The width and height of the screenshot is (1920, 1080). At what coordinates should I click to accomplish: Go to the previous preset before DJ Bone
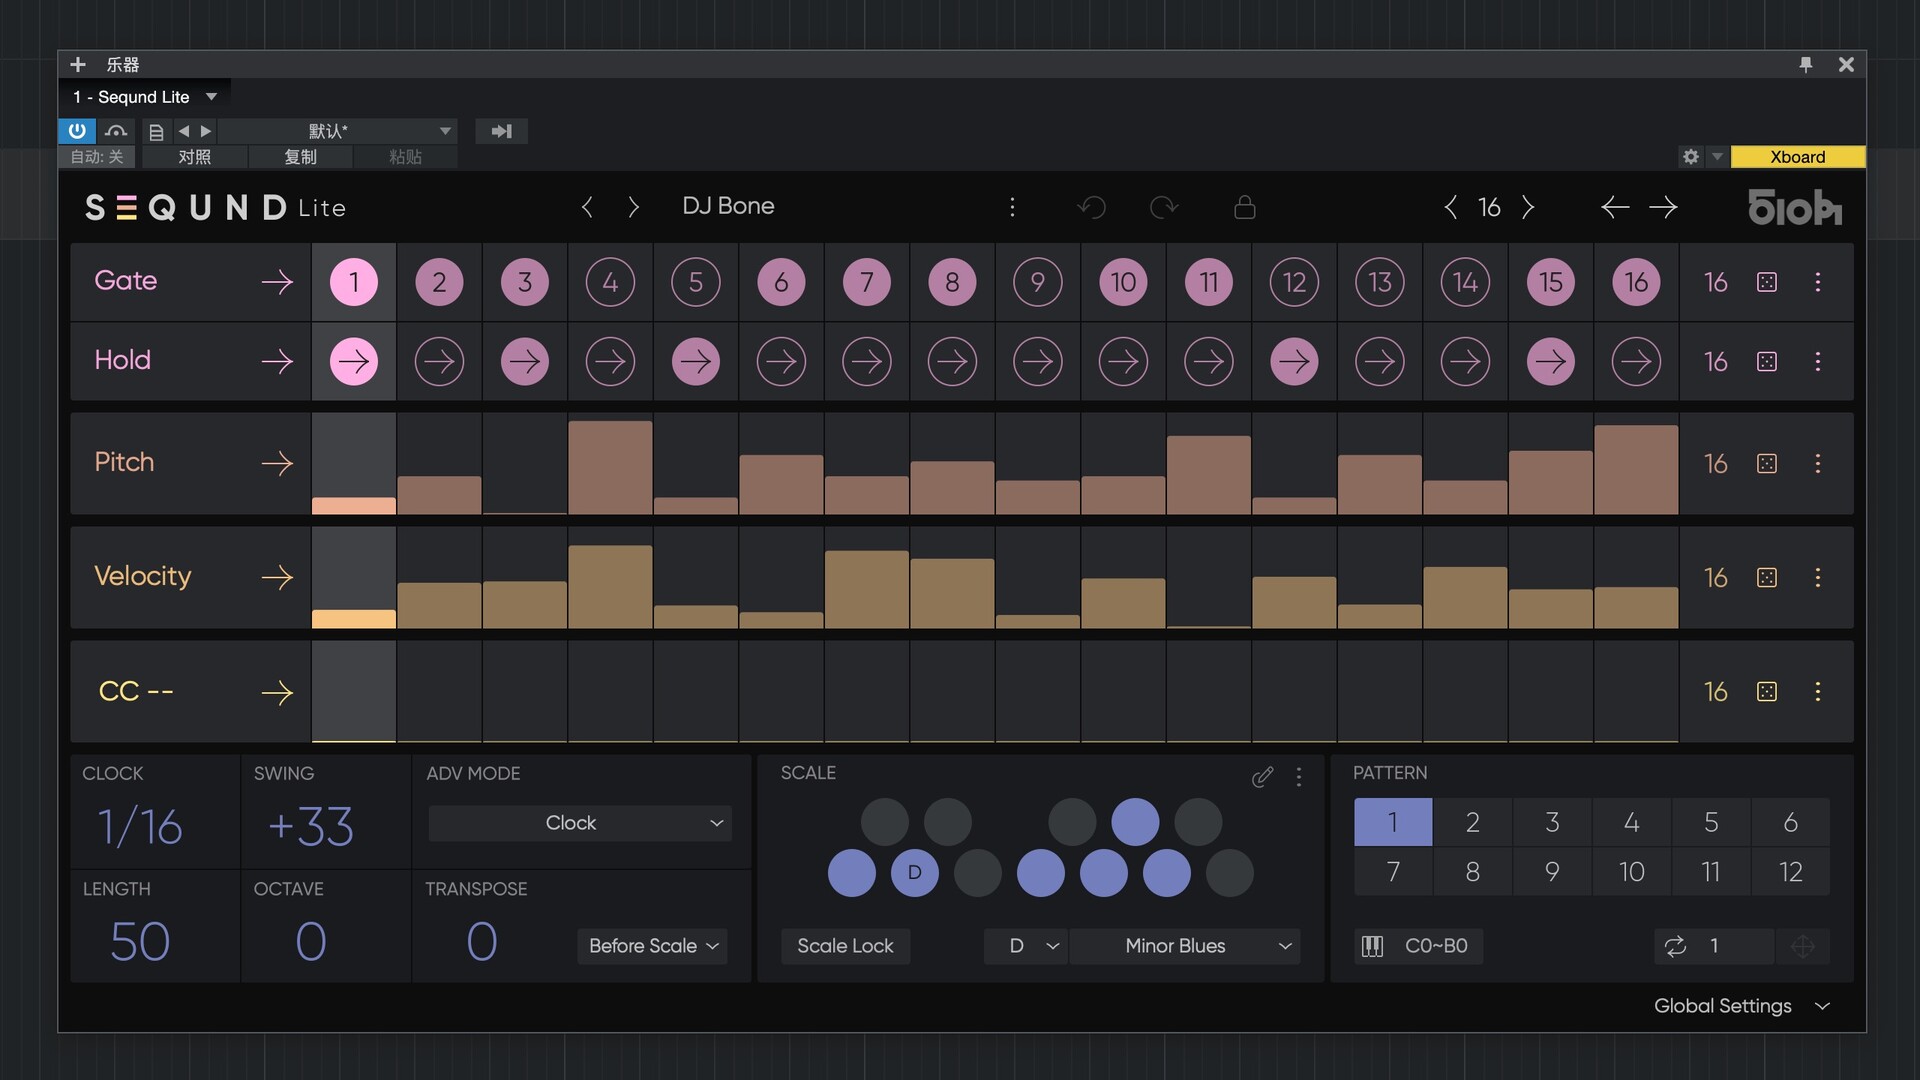tap(587, 207)
